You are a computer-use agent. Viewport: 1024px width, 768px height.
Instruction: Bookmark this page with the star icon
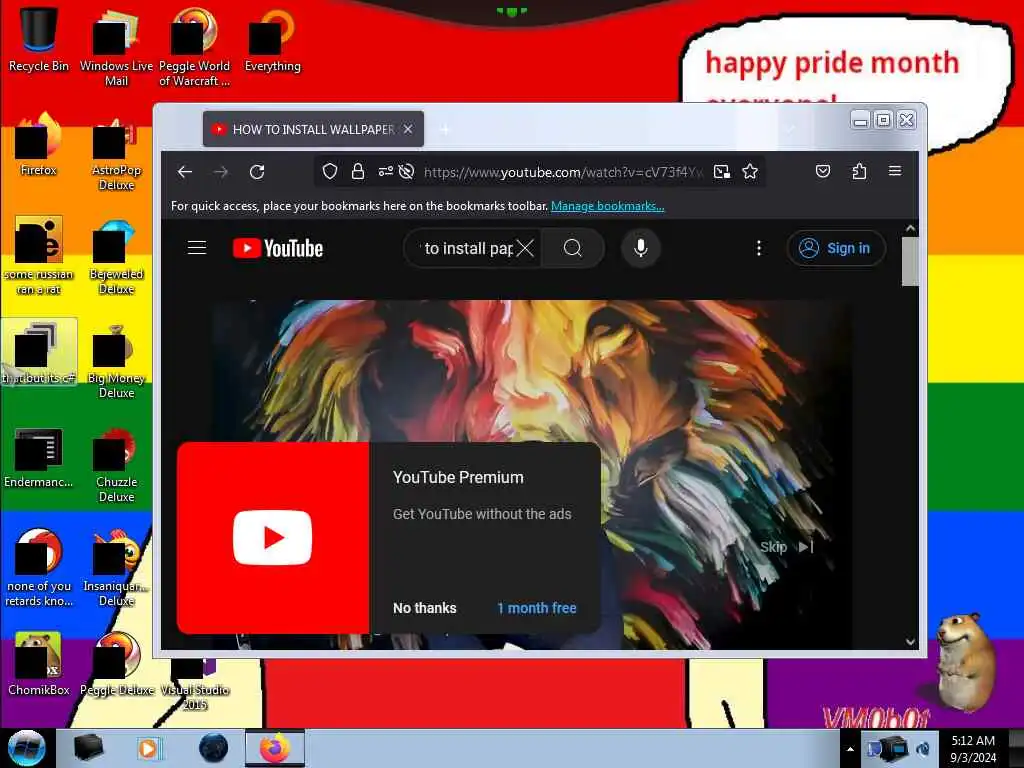(750, 172)
